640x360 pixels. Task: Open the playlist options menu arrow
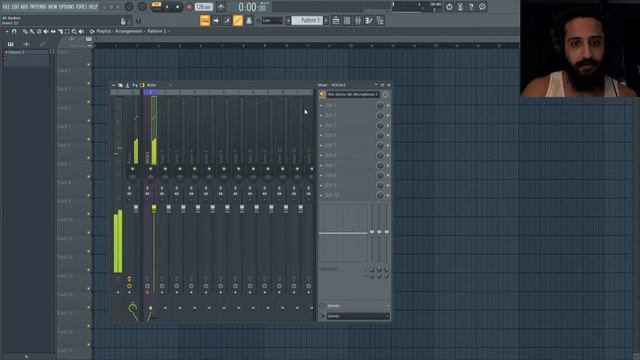point(7,31)
